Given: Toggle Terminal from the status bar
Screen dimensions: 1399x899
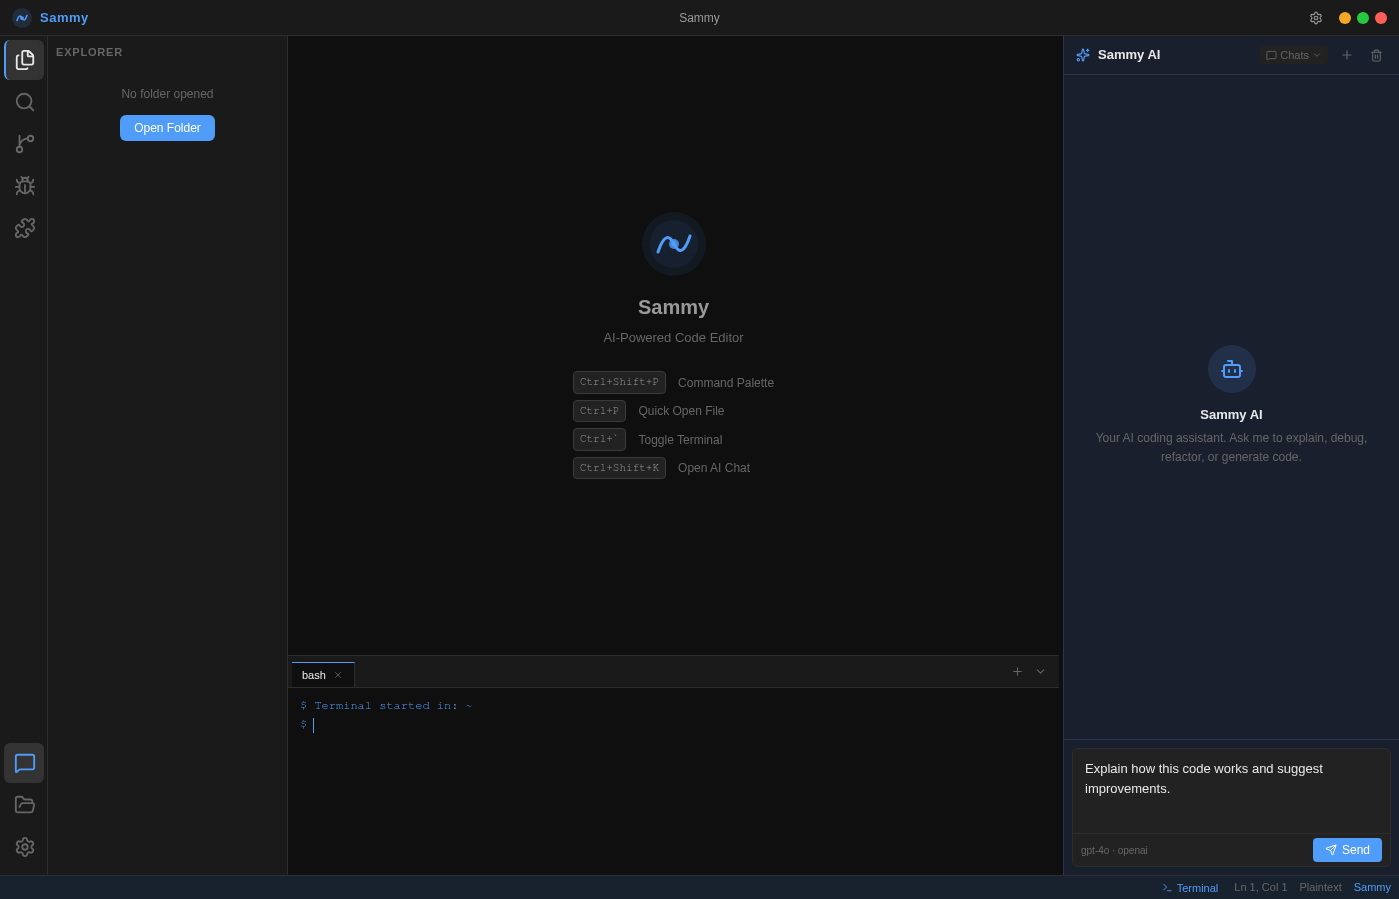Looking at the screenshot, I should 1190,888.
